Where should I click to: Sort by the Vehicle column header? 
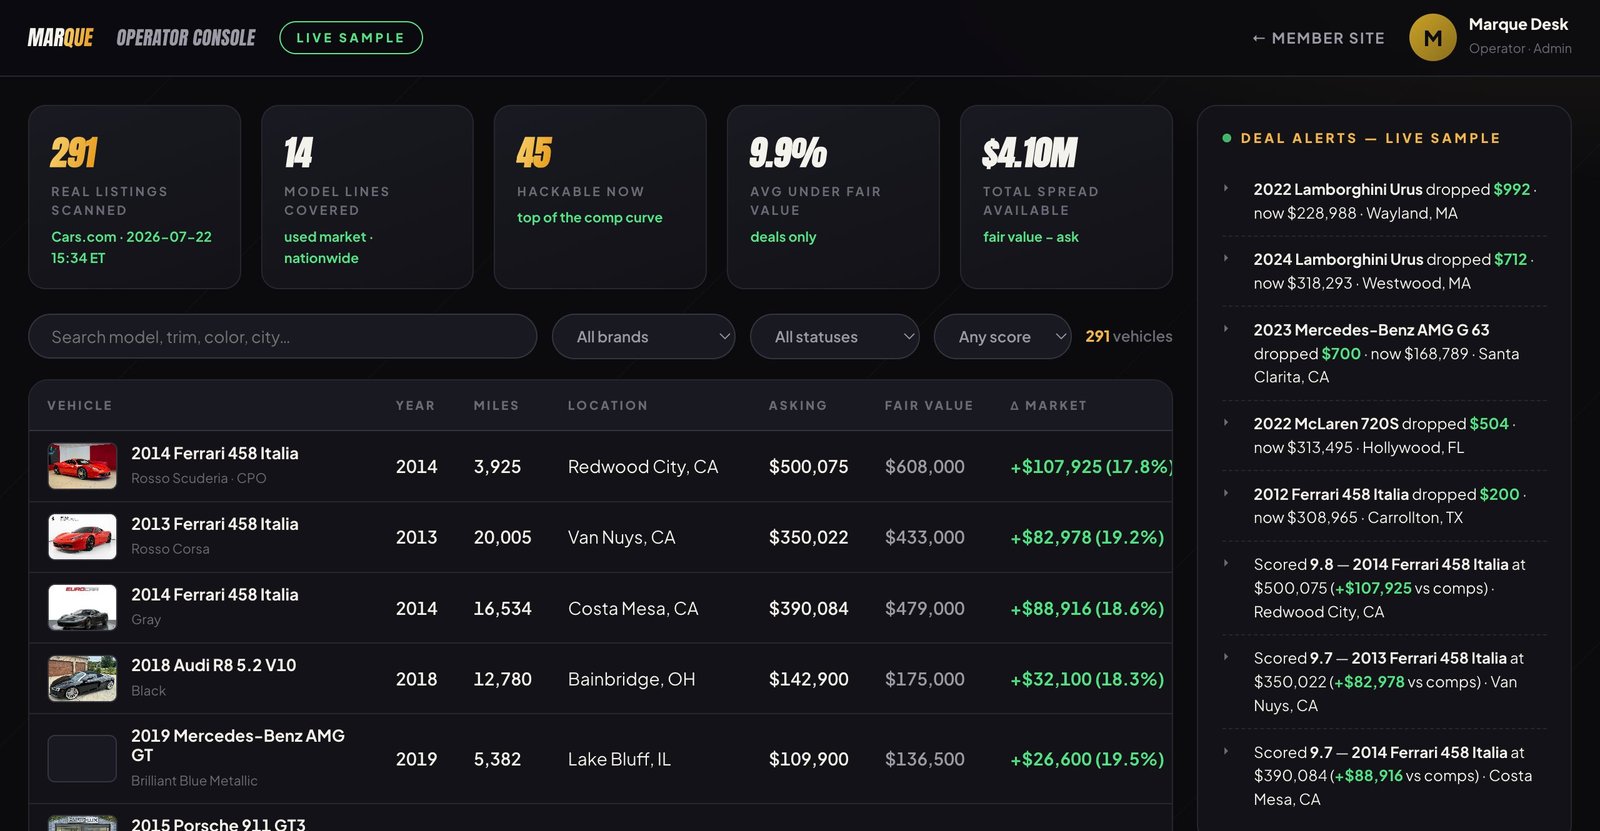(80, 406)
